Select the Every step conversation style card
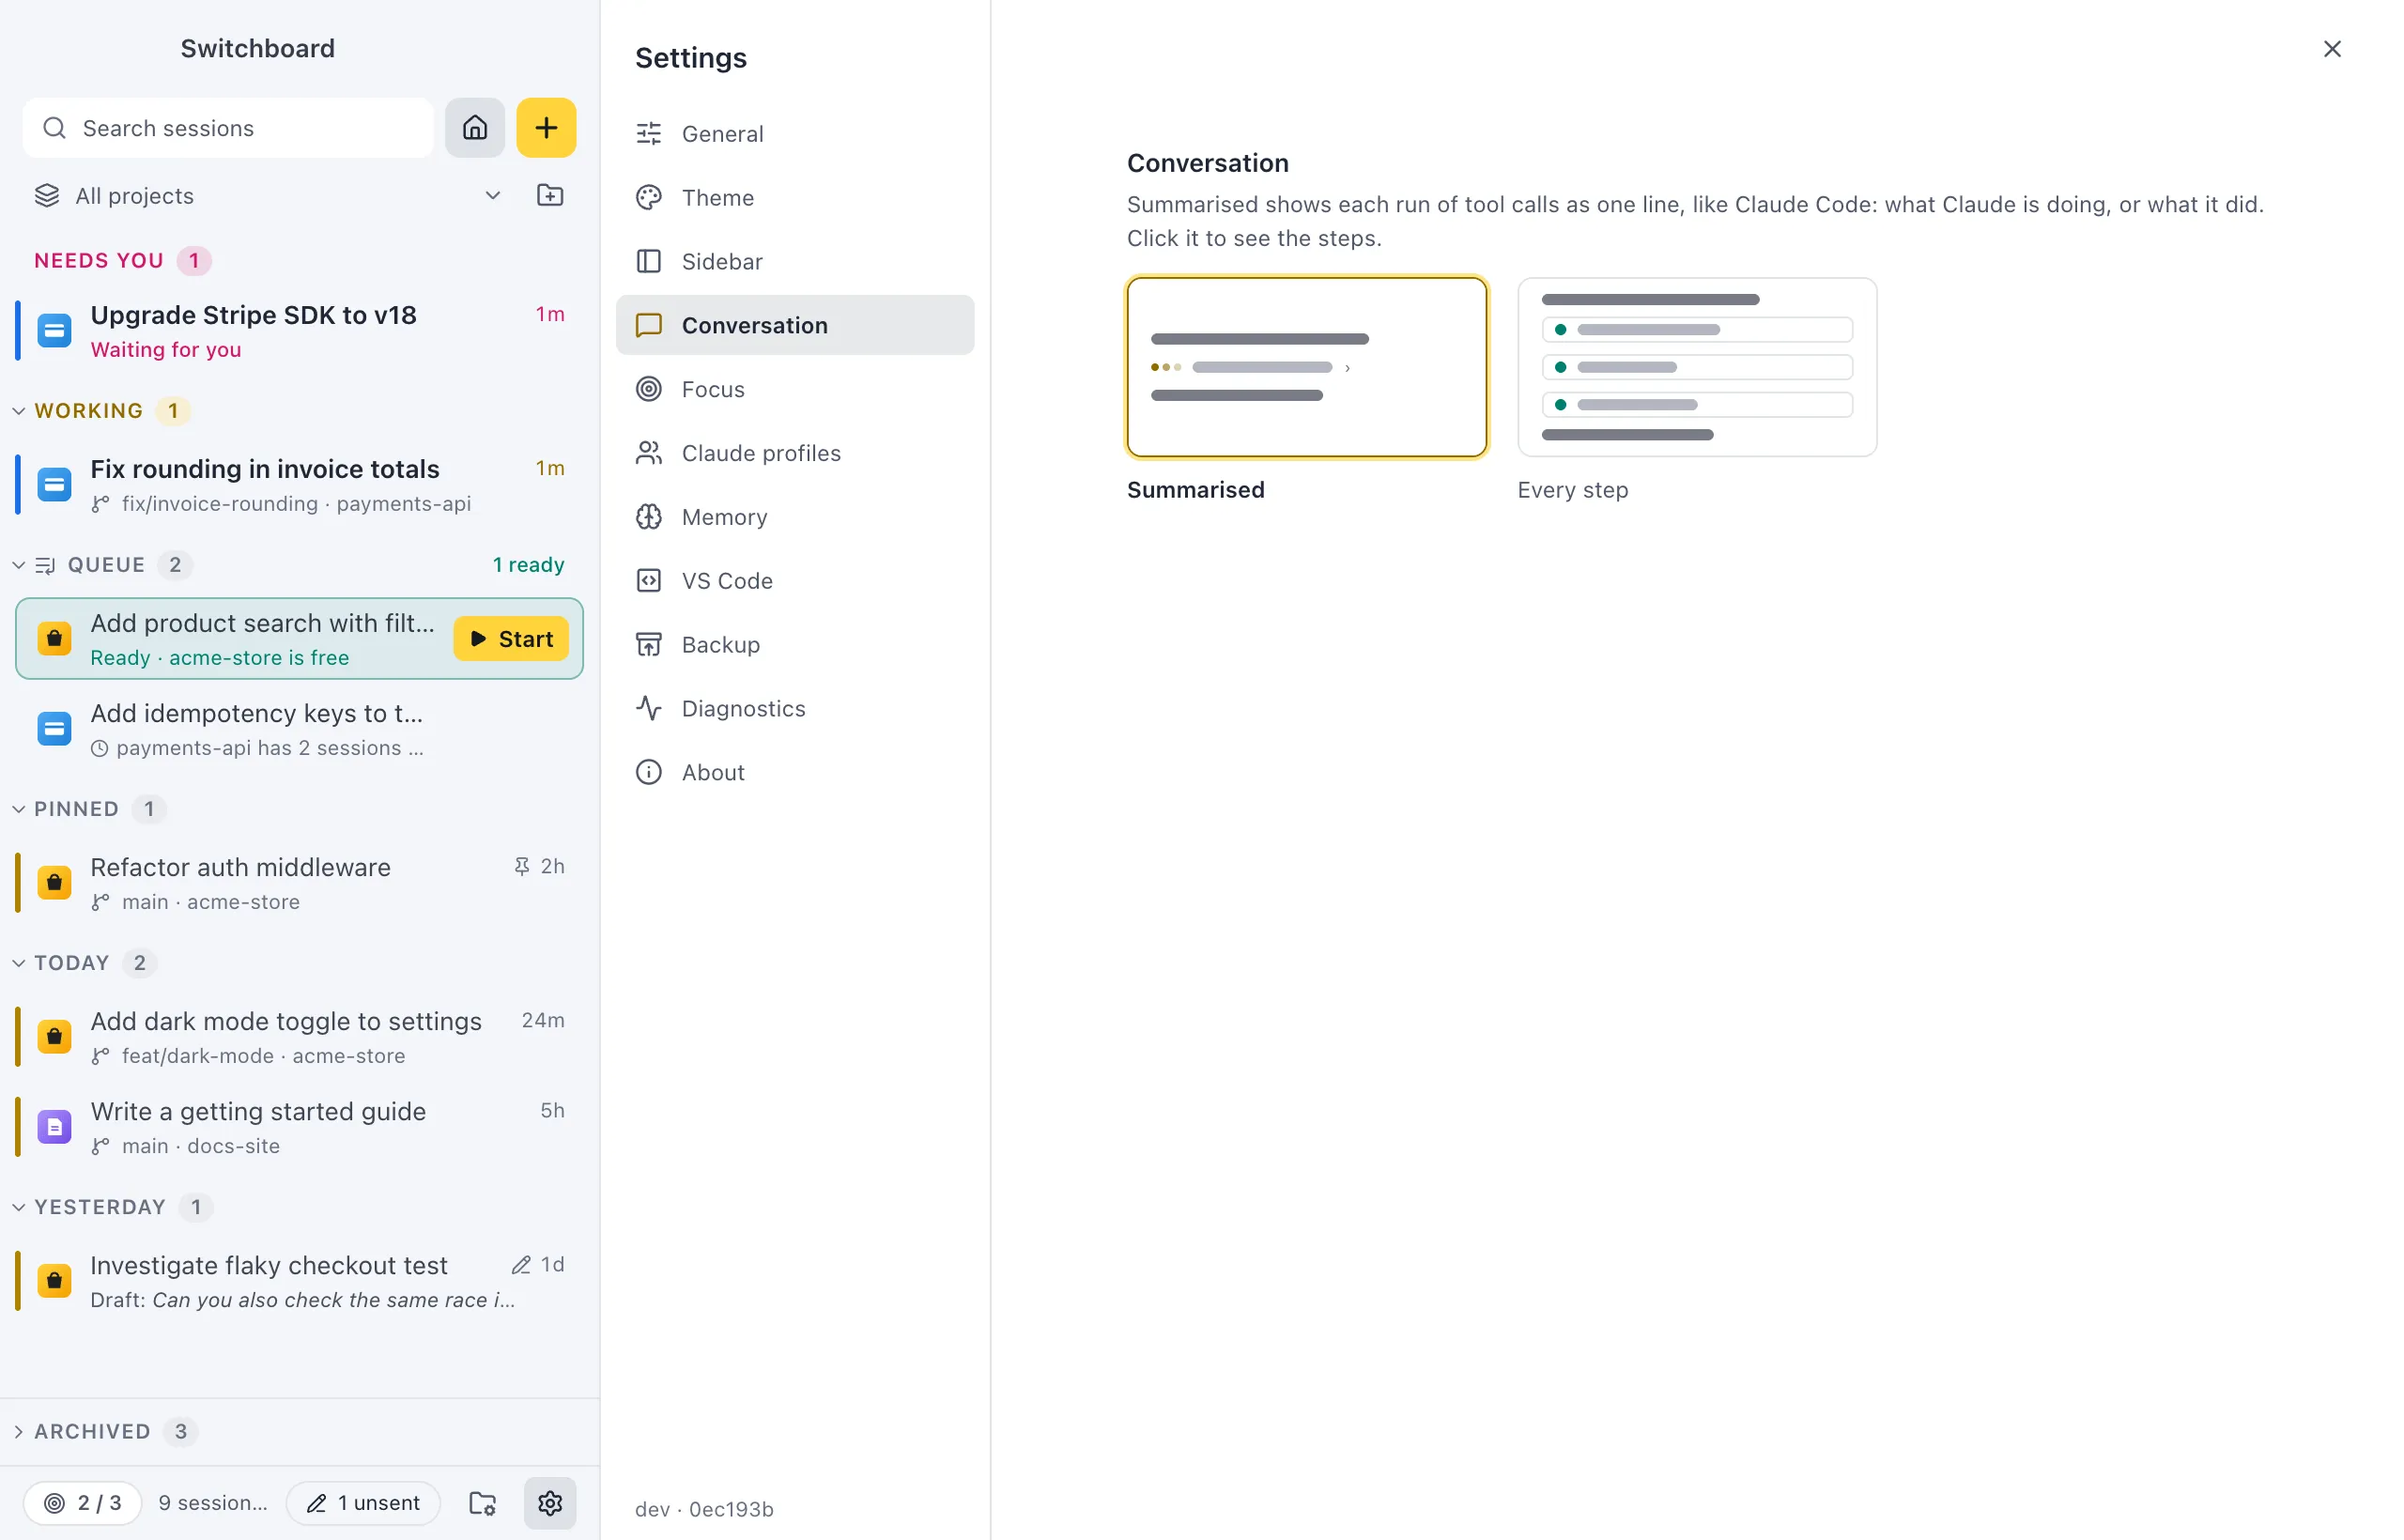 click(x=1697, y=368)
